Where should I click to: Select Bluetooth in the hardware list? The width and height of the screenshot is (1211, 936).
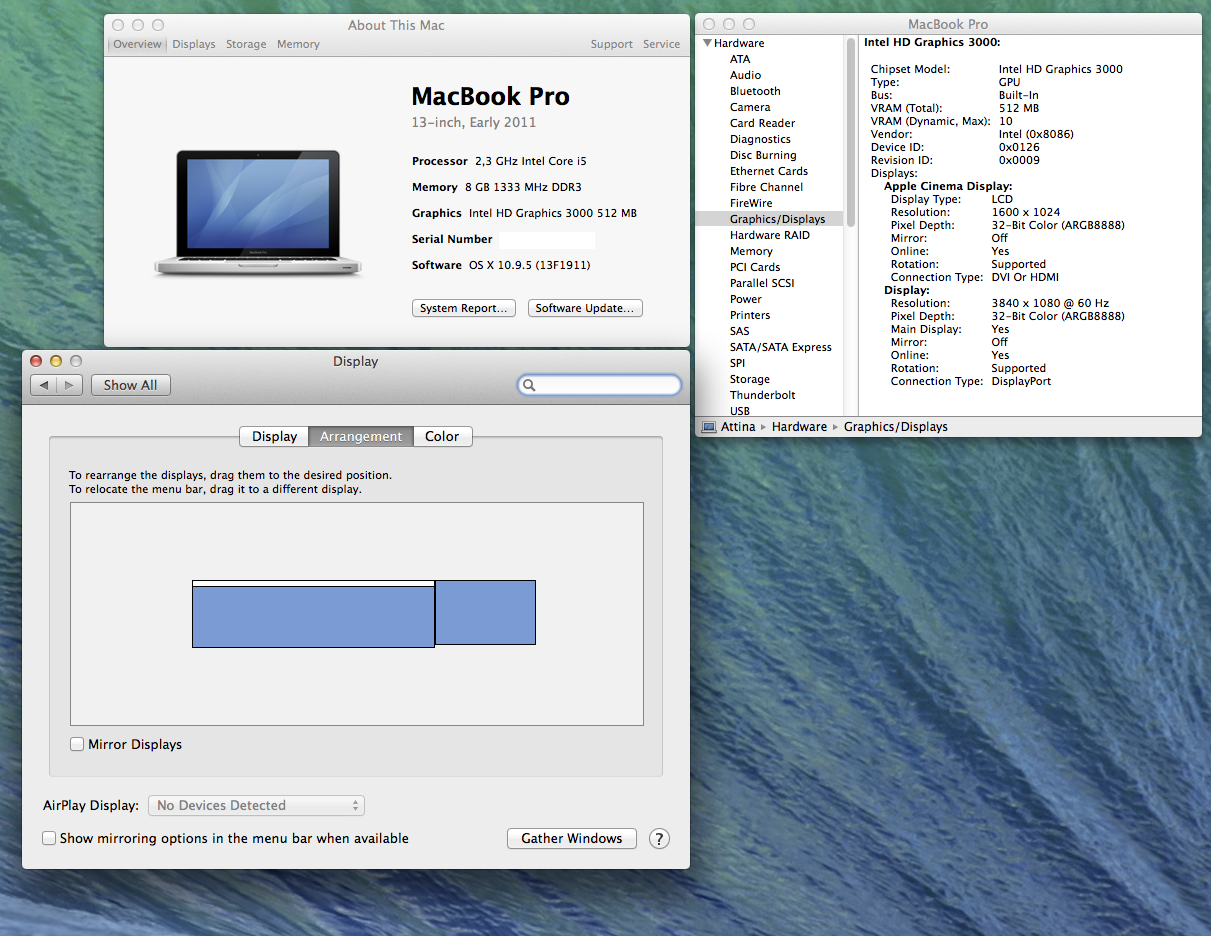755,91
